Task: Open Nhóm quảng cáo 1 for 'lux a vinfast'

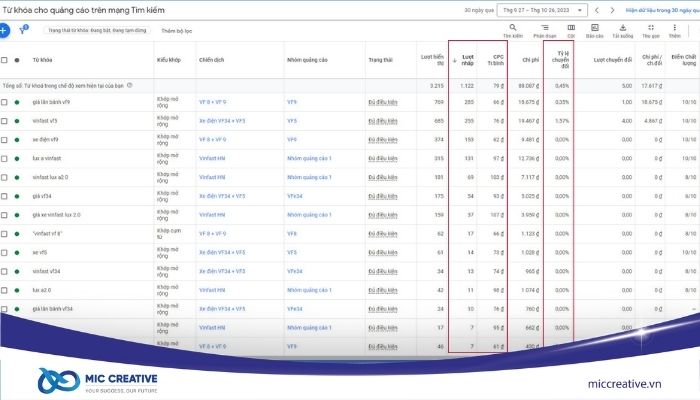Action: 309,158
